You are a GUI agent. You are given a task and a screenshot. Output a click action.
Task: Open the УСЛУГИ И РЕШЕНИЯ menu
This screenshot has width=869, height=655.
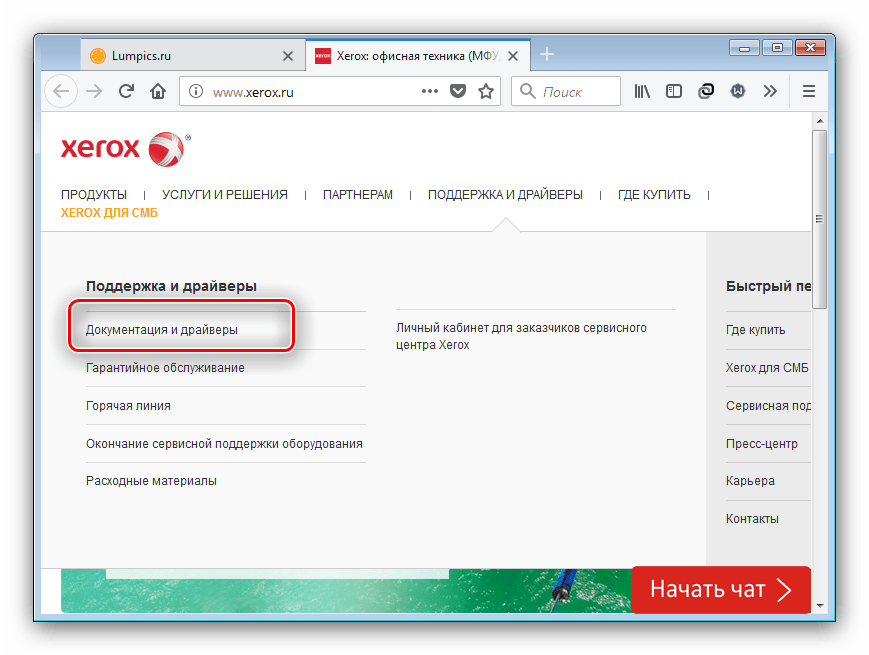tap(225, 195)
